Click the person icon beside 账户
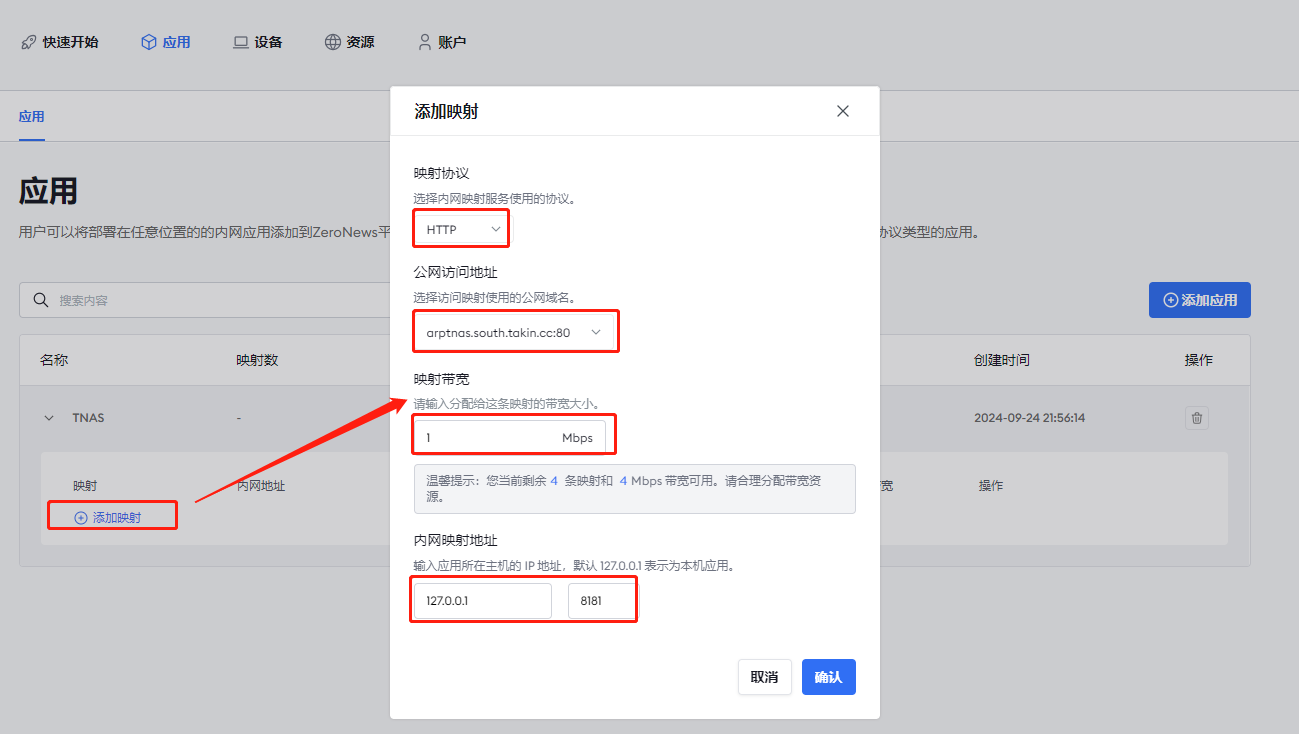1299x734 pixels. click(x=425, y=42)
